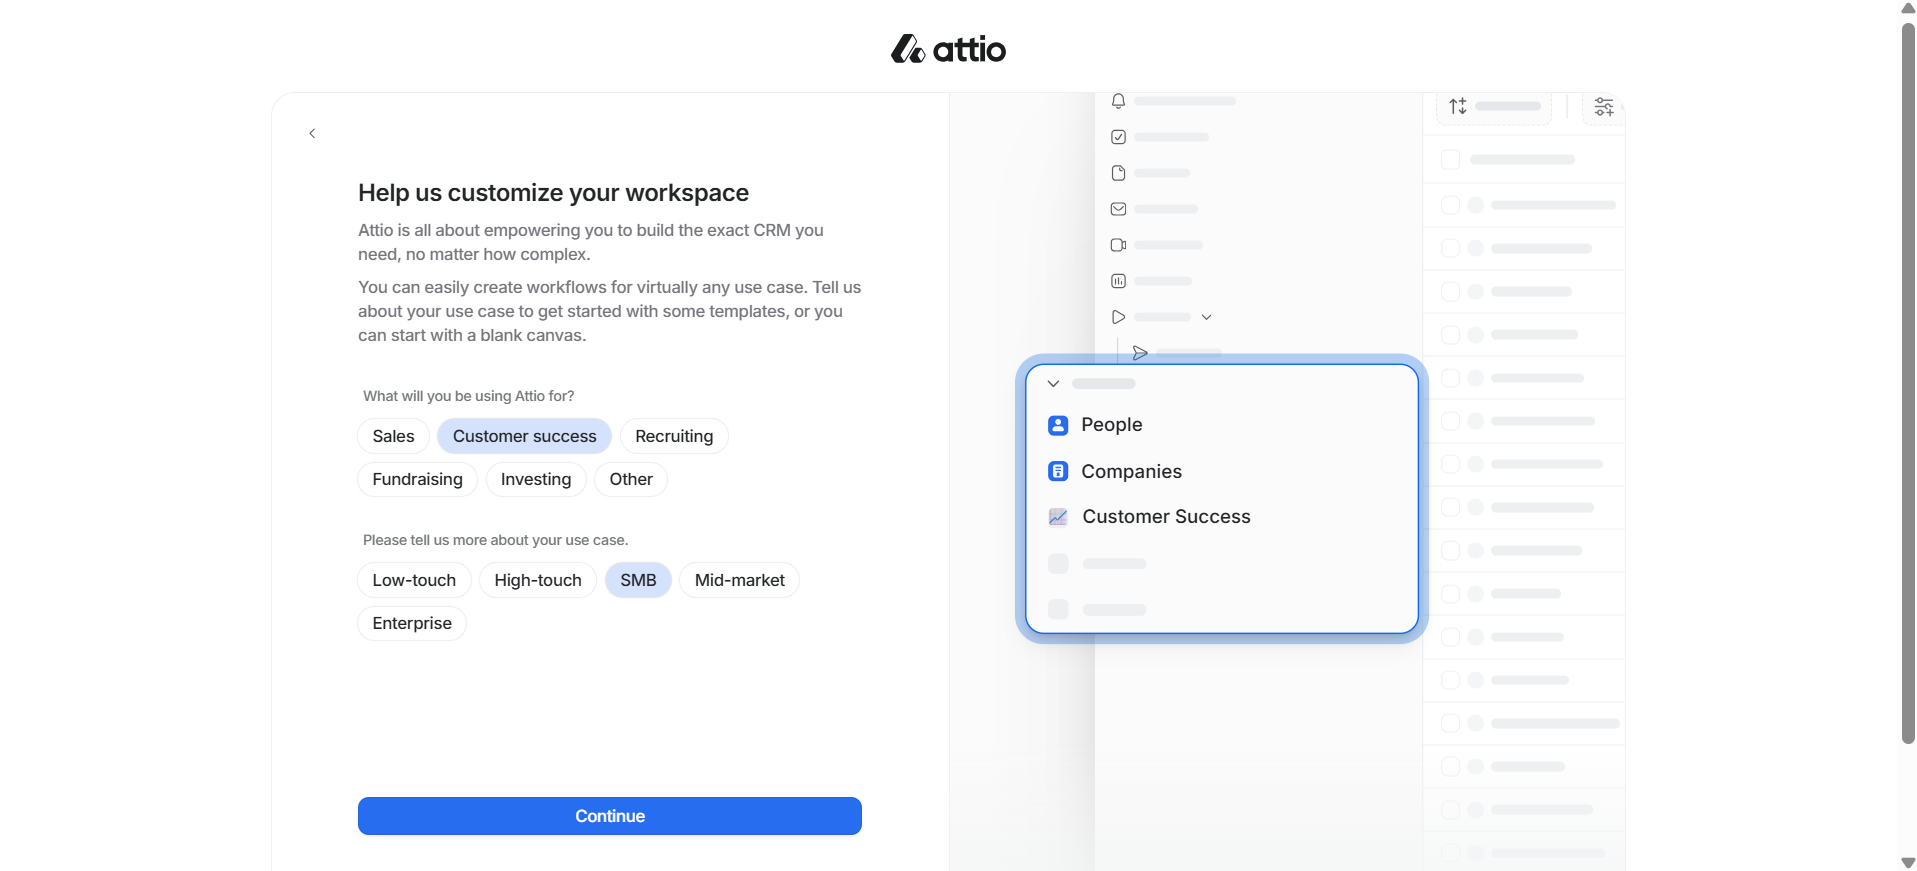
Task: Expand the chevron beside play icon
Action: click(1206, 317)
